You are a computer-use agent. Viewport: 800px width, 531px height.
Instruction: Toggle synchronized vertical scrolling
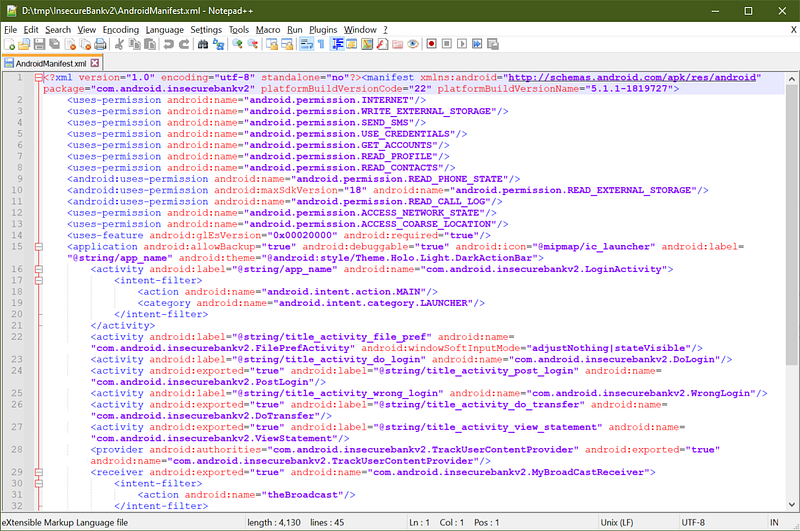point(272,44)
